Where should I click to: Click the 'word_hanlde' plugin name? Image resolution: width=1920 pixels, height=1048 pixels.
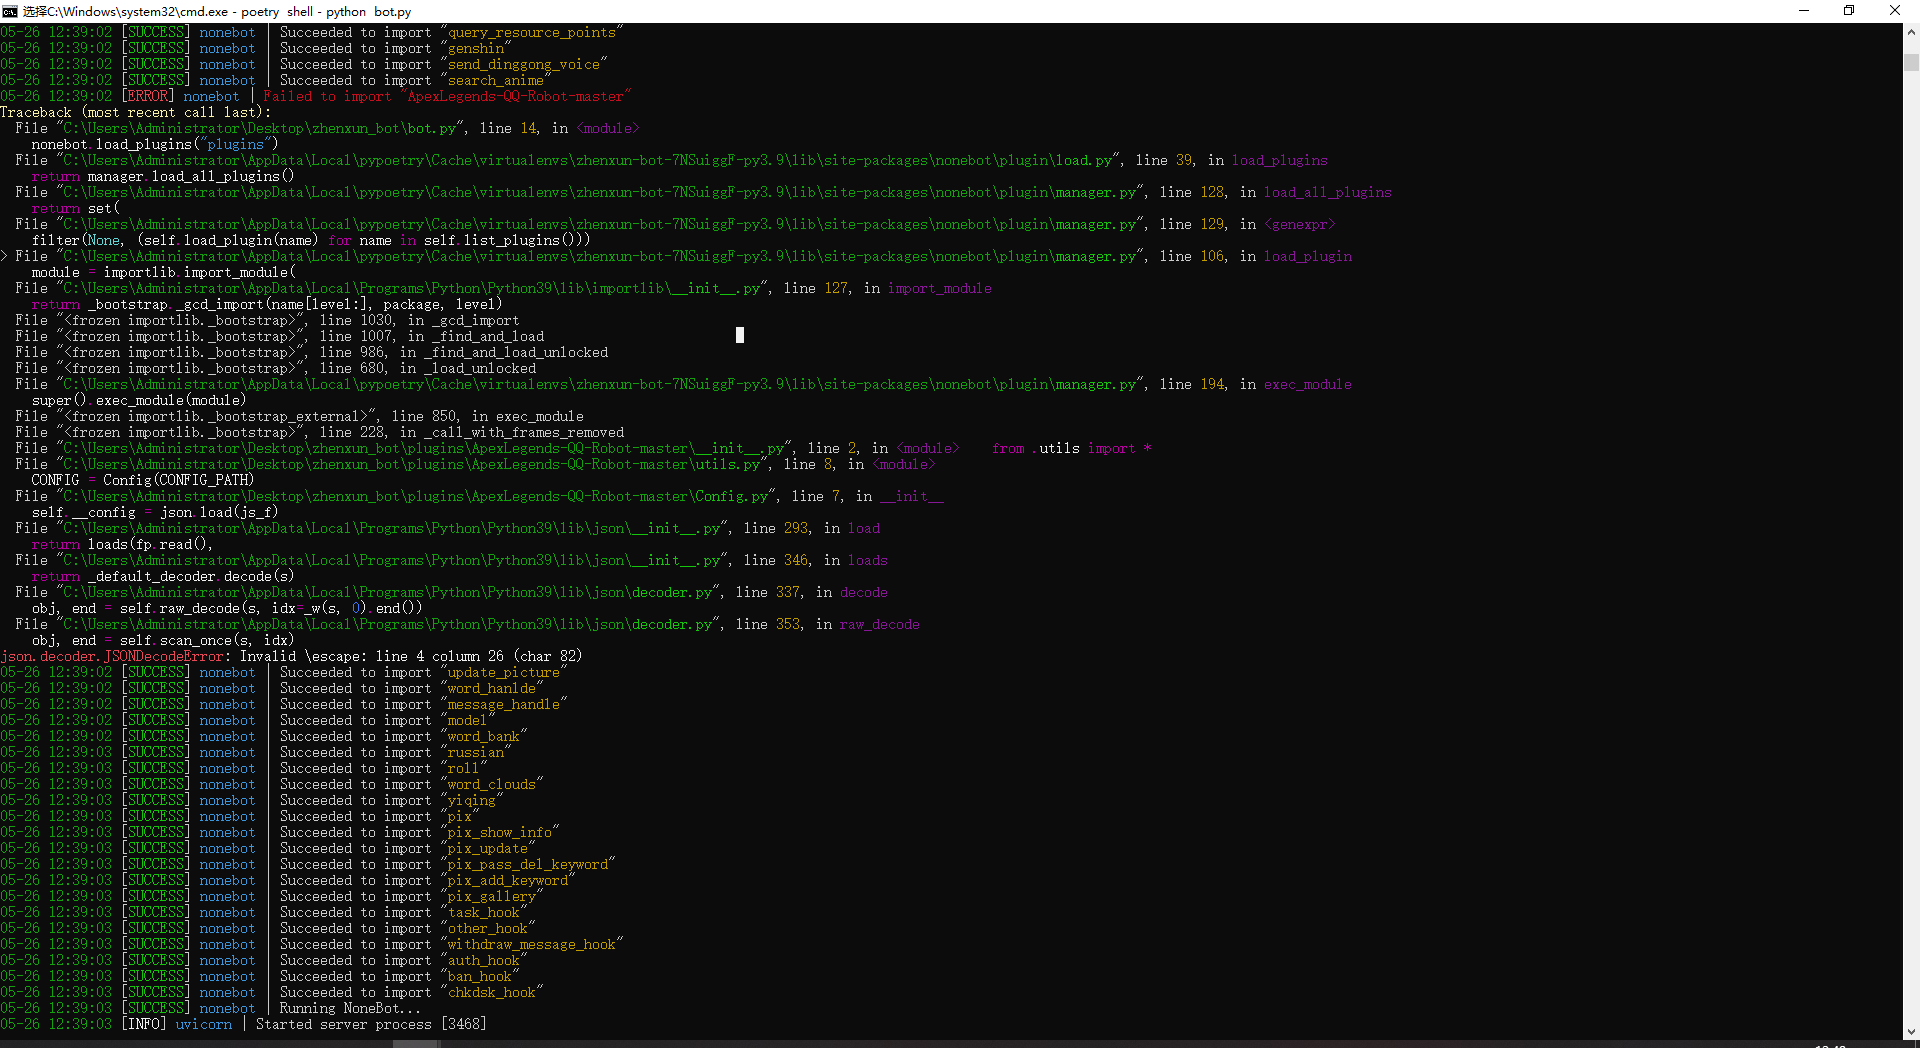[x=491, y=688]
